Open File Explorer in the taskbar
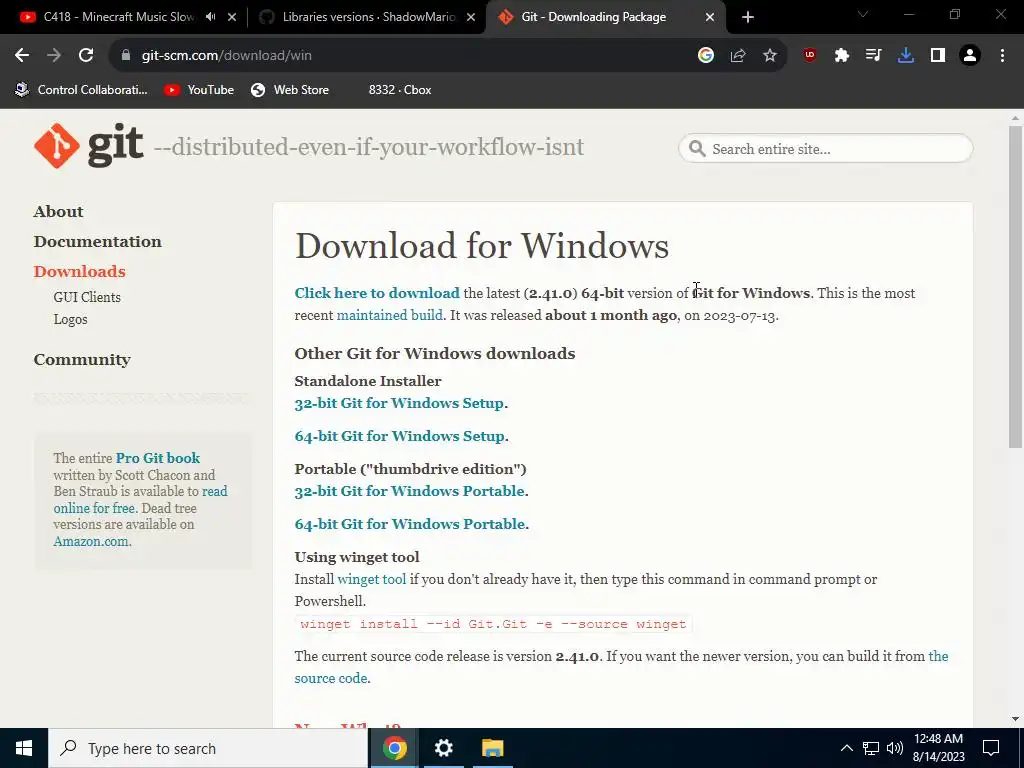Image resolution: width=1024 pixels, height=768 pixels. click(x=492, y=748)
